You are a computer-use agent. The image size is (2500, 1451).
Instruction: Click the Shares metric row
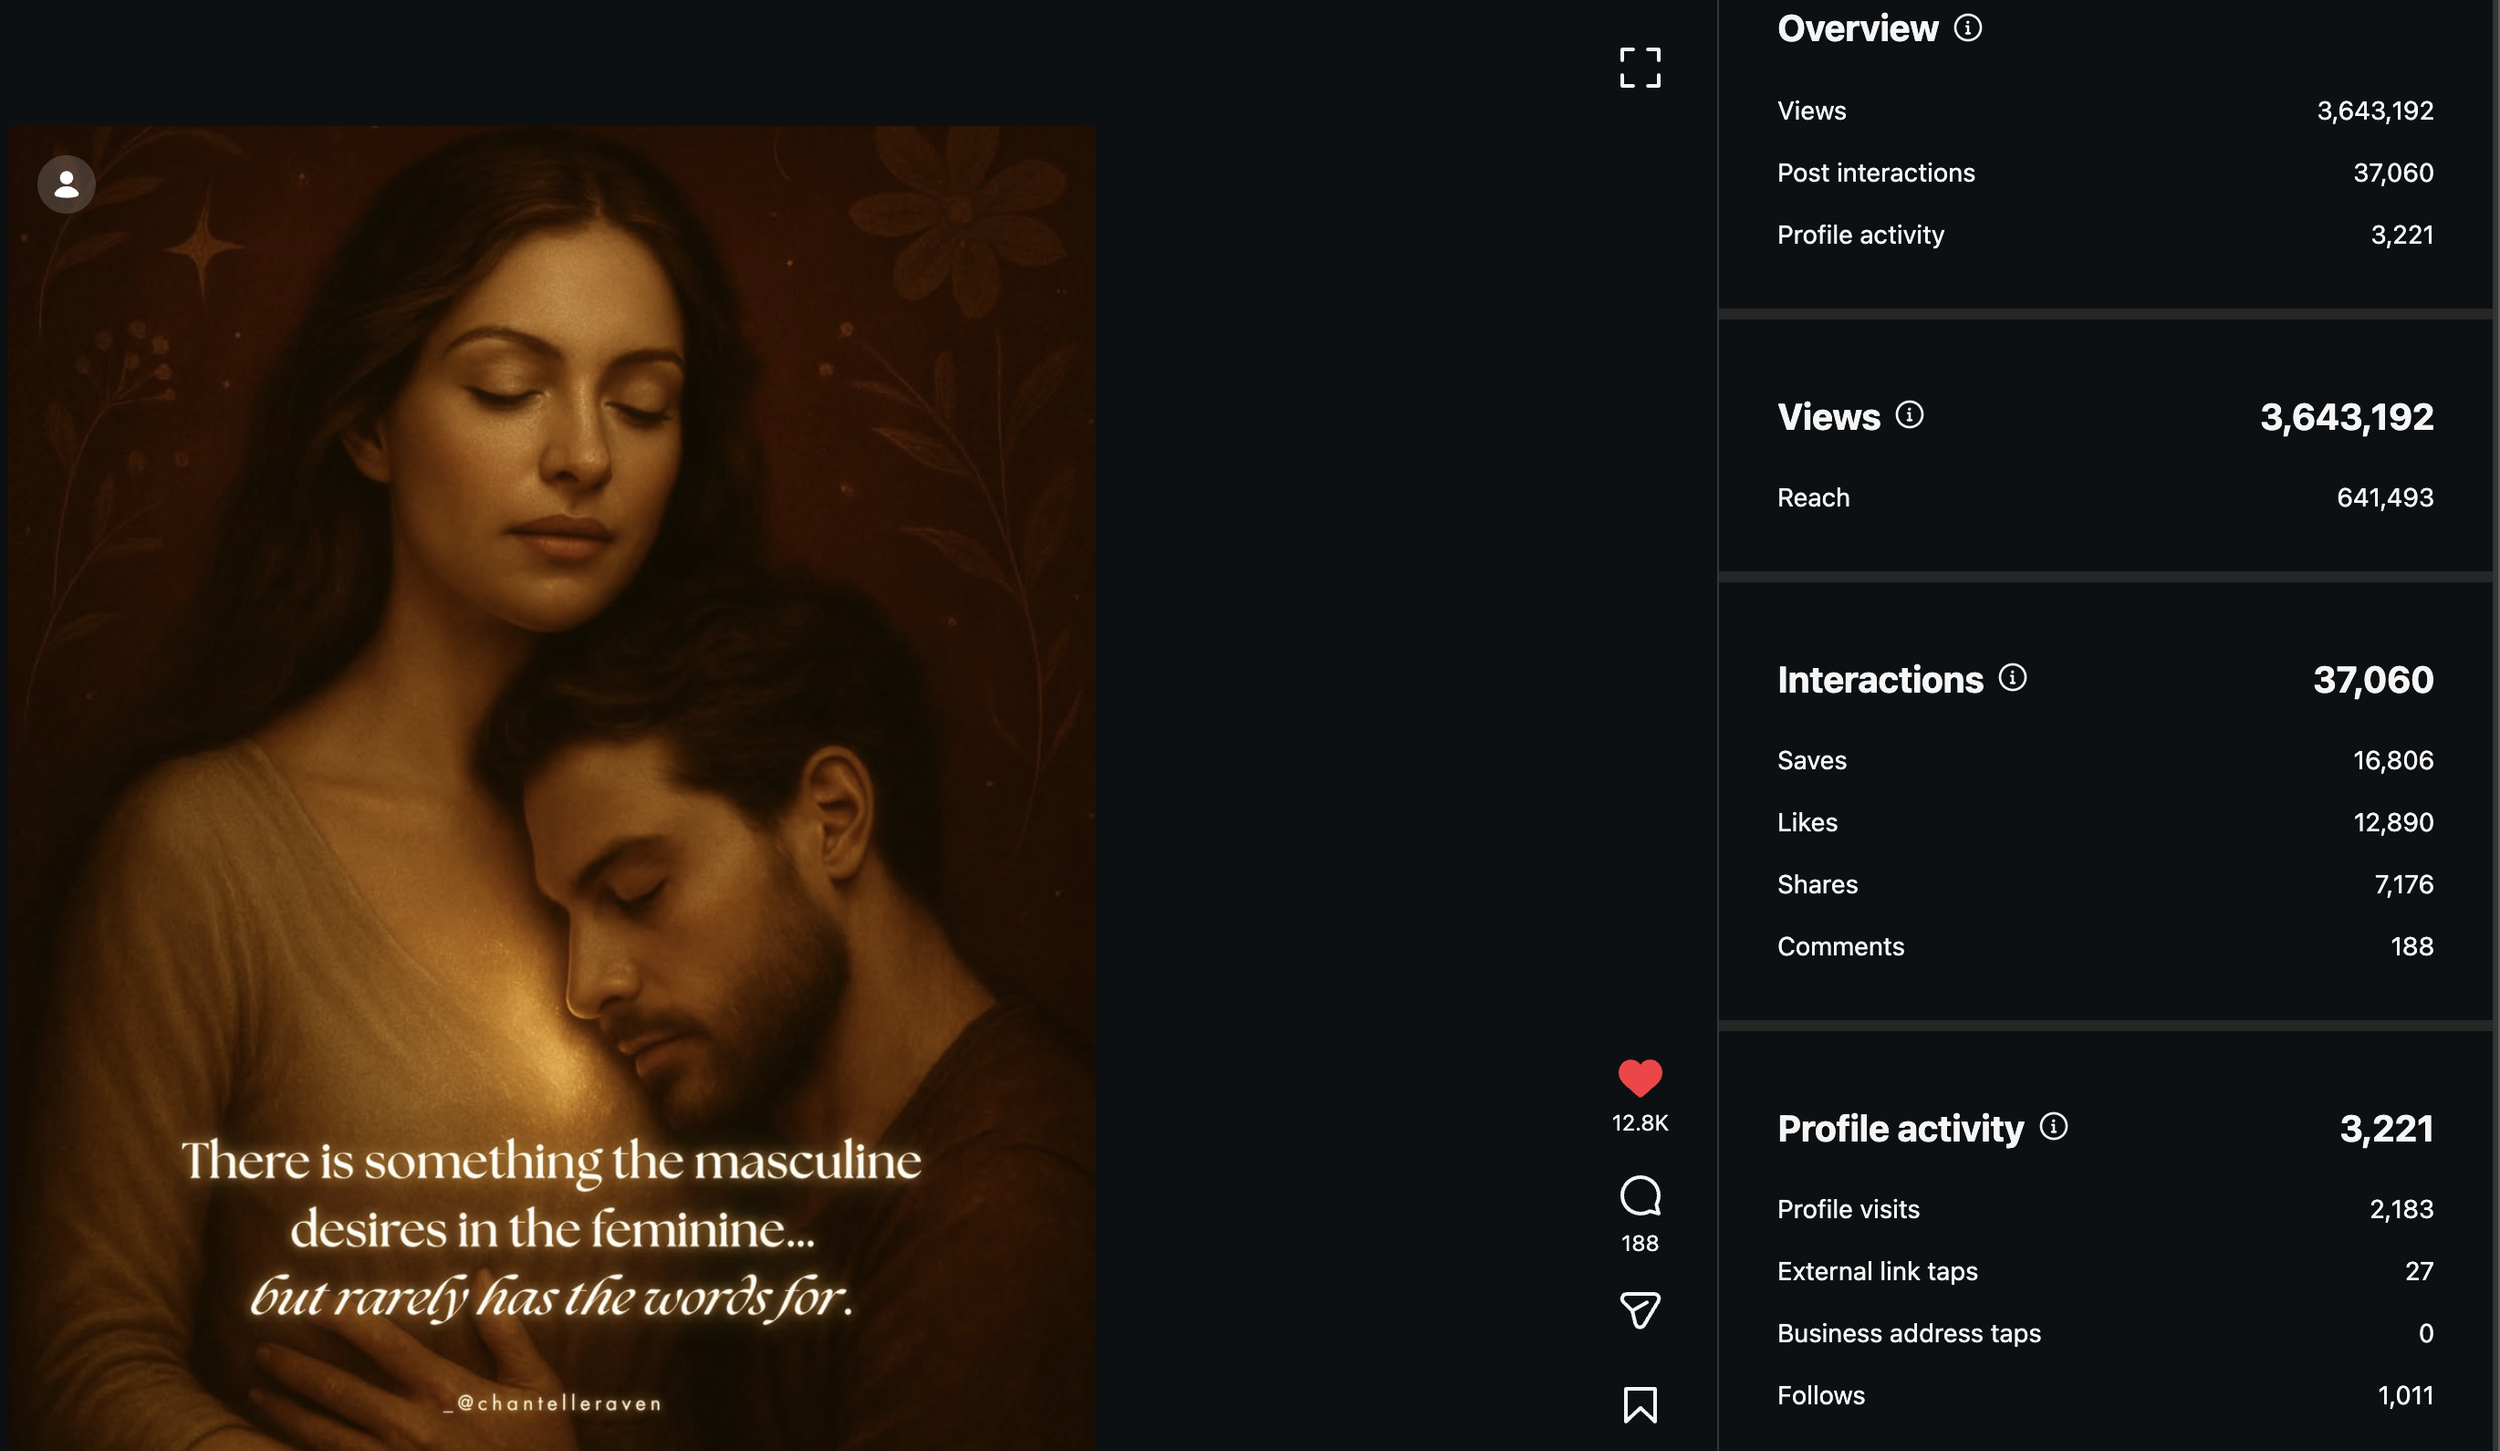(x=2104, y=885)
